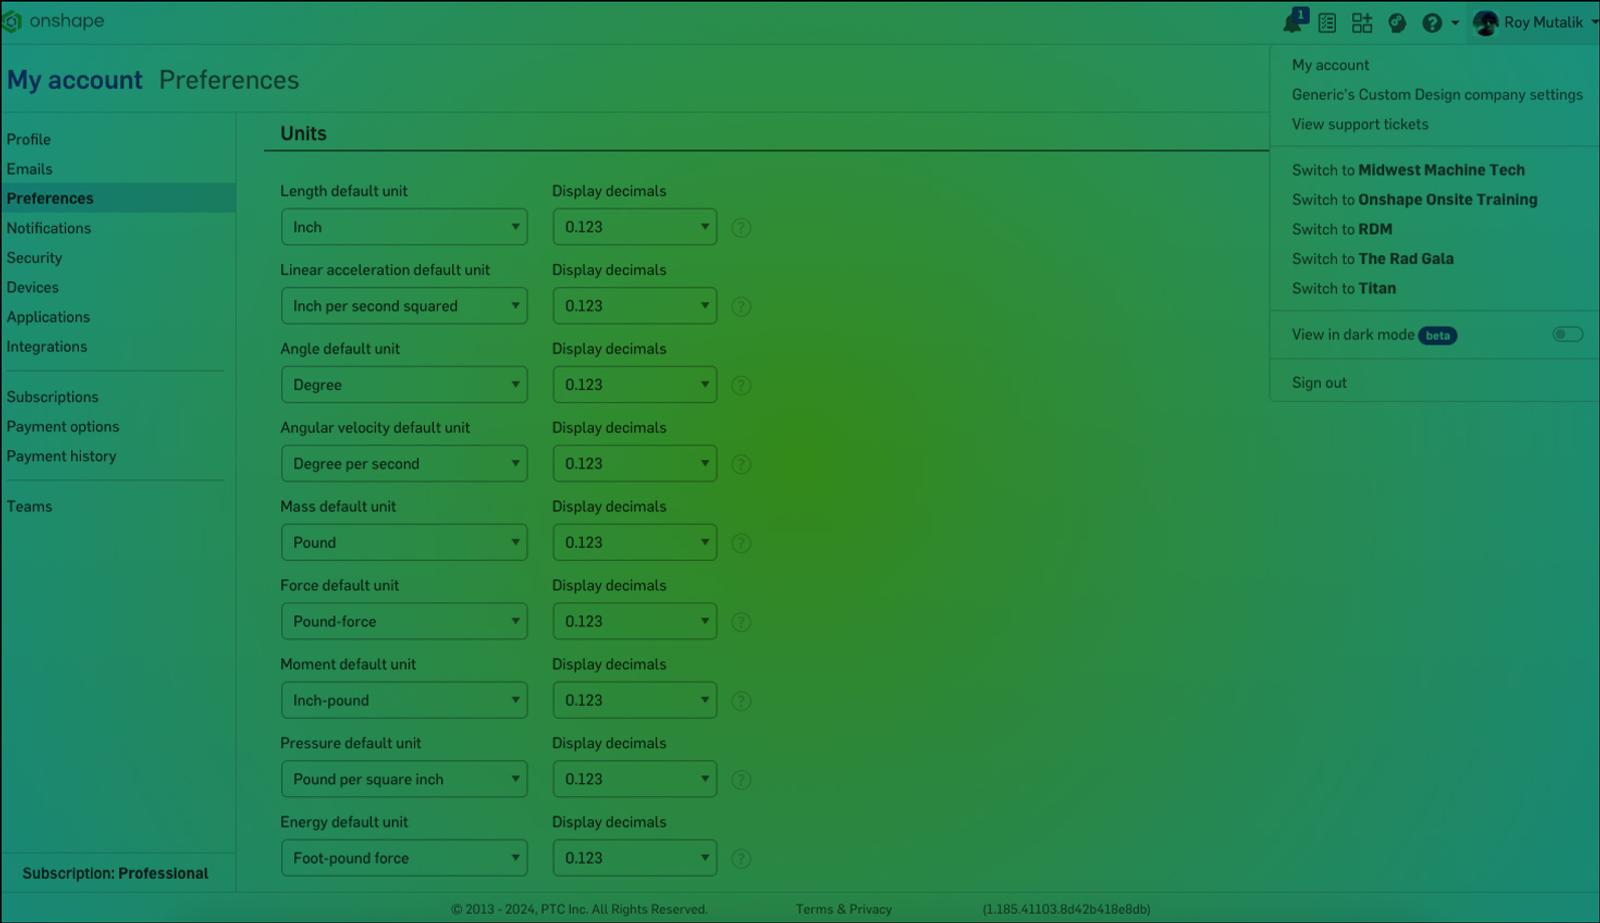Expand the Pressure default unit dropdown
Viewport: 1600px width, 923px height.
point(404,779)
